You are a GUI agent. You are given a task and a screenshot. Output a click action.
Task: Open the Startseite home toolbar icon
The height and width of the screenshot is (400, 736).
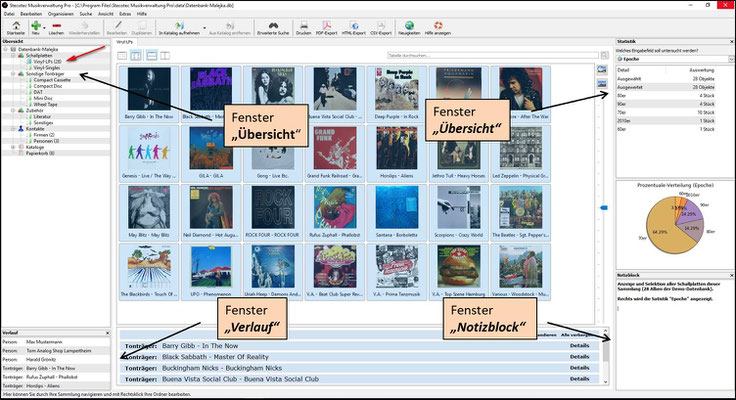pyautogui.click(x=16, y=28)
